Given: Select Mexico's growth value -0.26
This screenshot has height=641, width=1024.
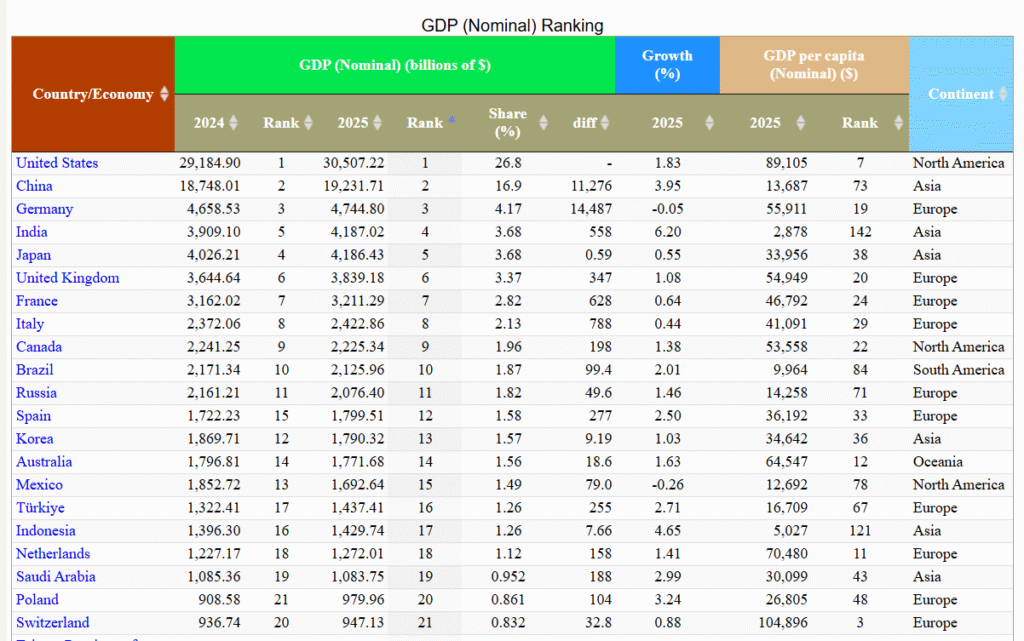Looking at the screenshot, I should (667, 484).
